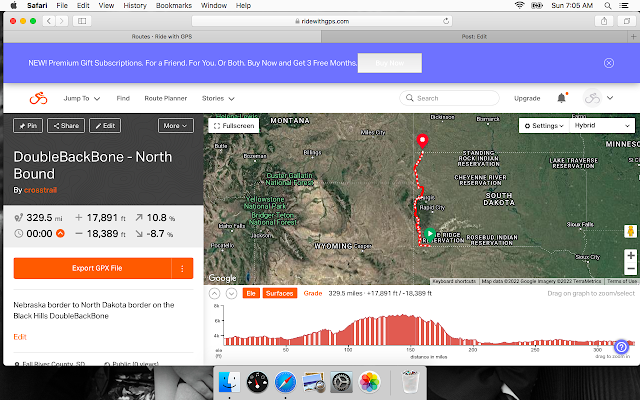Expand account menu chevron
640x400 pixels.
point(610,98)
